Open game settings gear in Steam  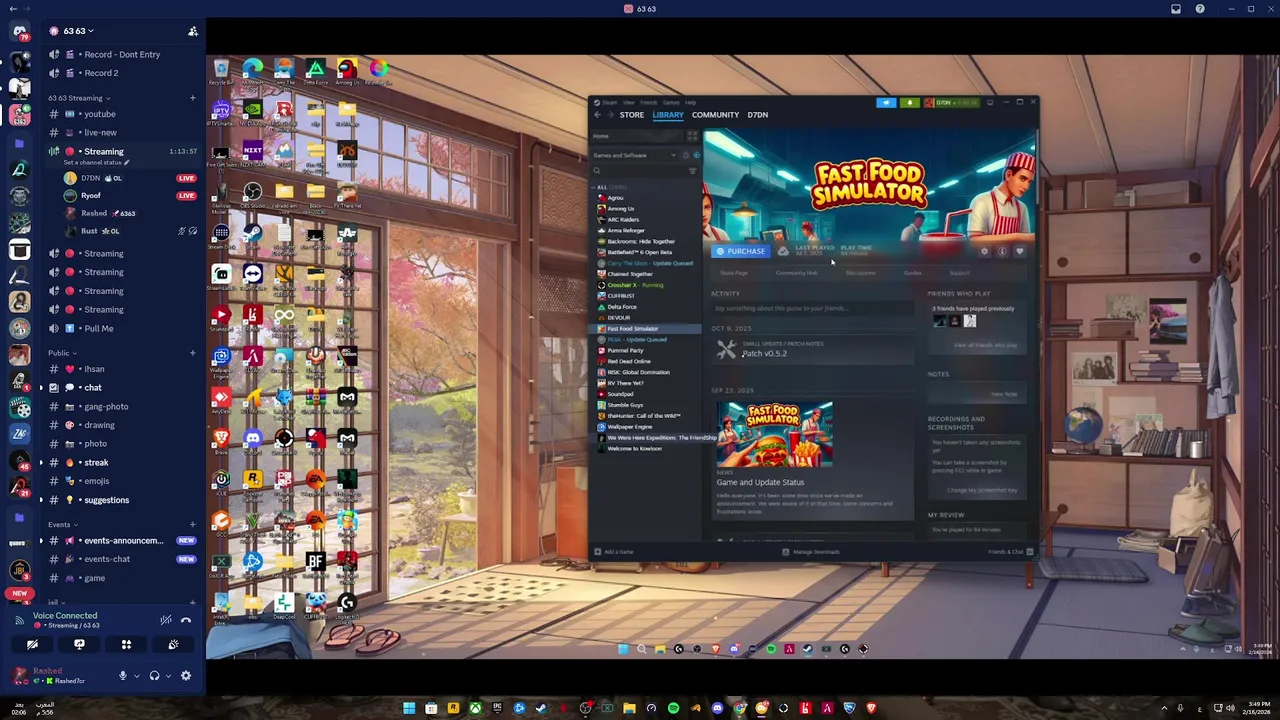984,252
